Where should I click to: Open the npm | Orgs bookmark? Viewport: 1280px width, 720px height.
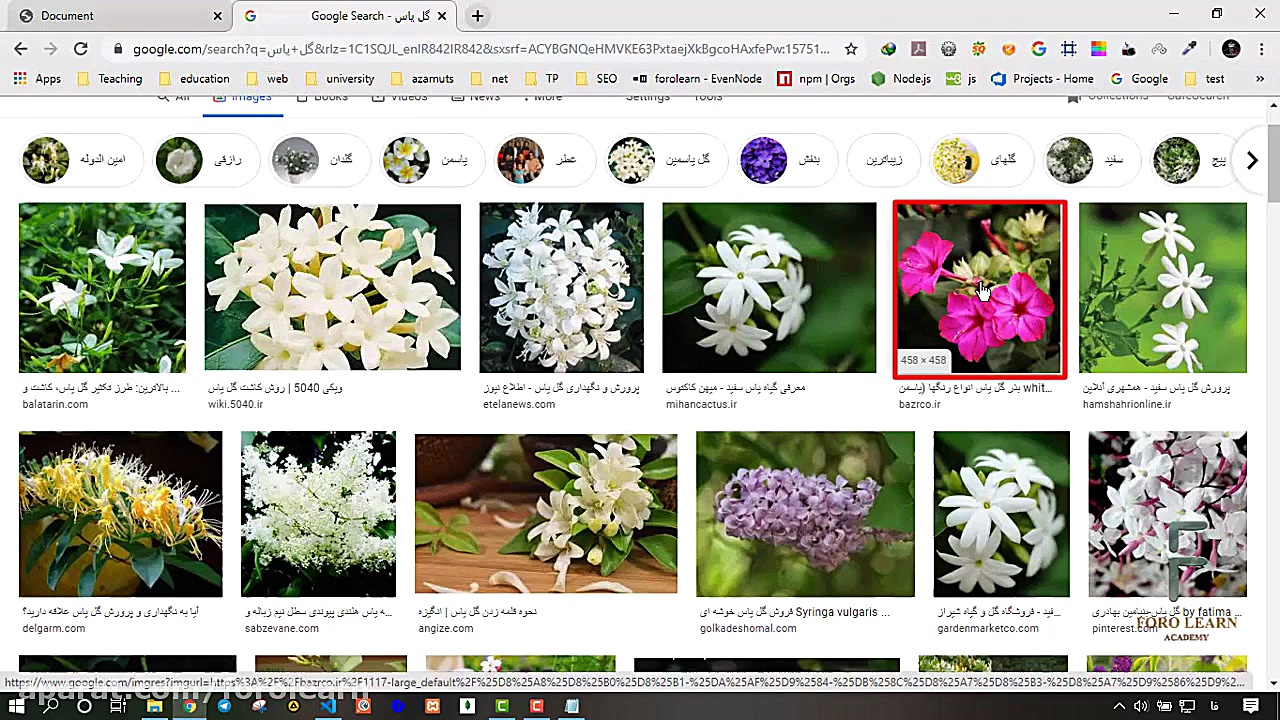816,79
